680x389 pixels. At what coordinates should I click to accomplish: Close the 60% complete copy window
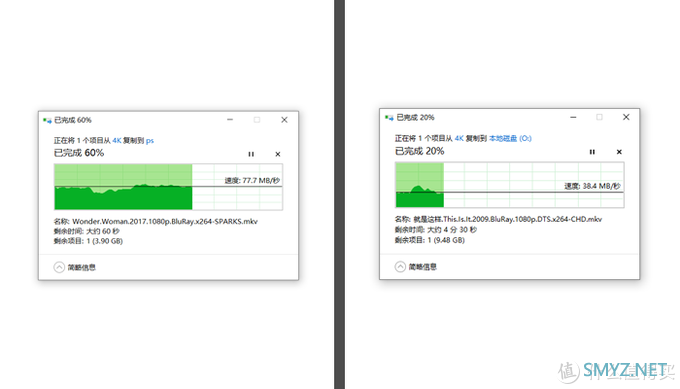pos(284,120)
